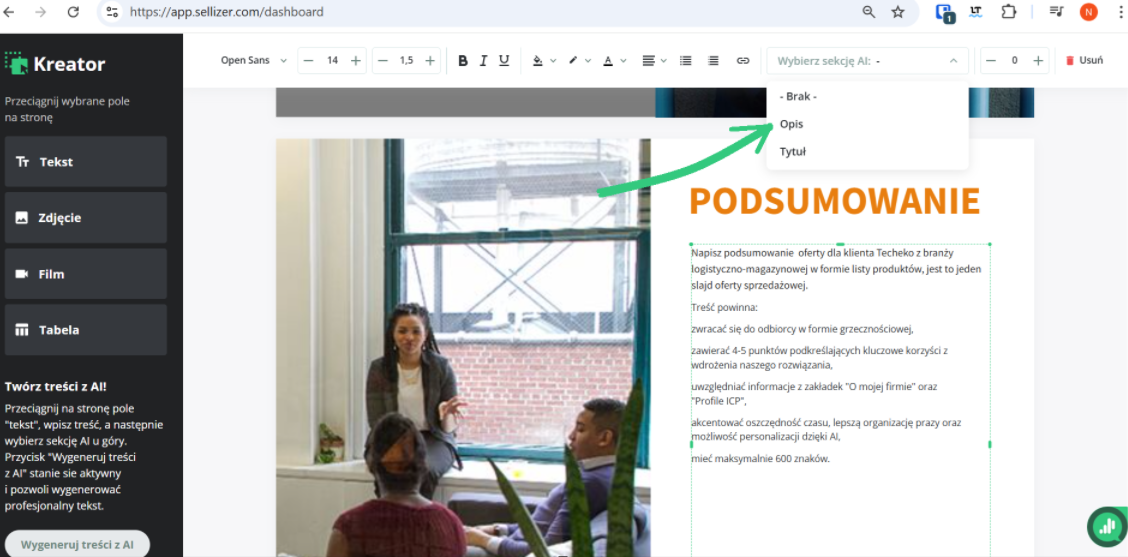The width and height of the screenshot is (1128, 557).
Task: Toggle bold text formatting
Action: [x=463, y=61]
